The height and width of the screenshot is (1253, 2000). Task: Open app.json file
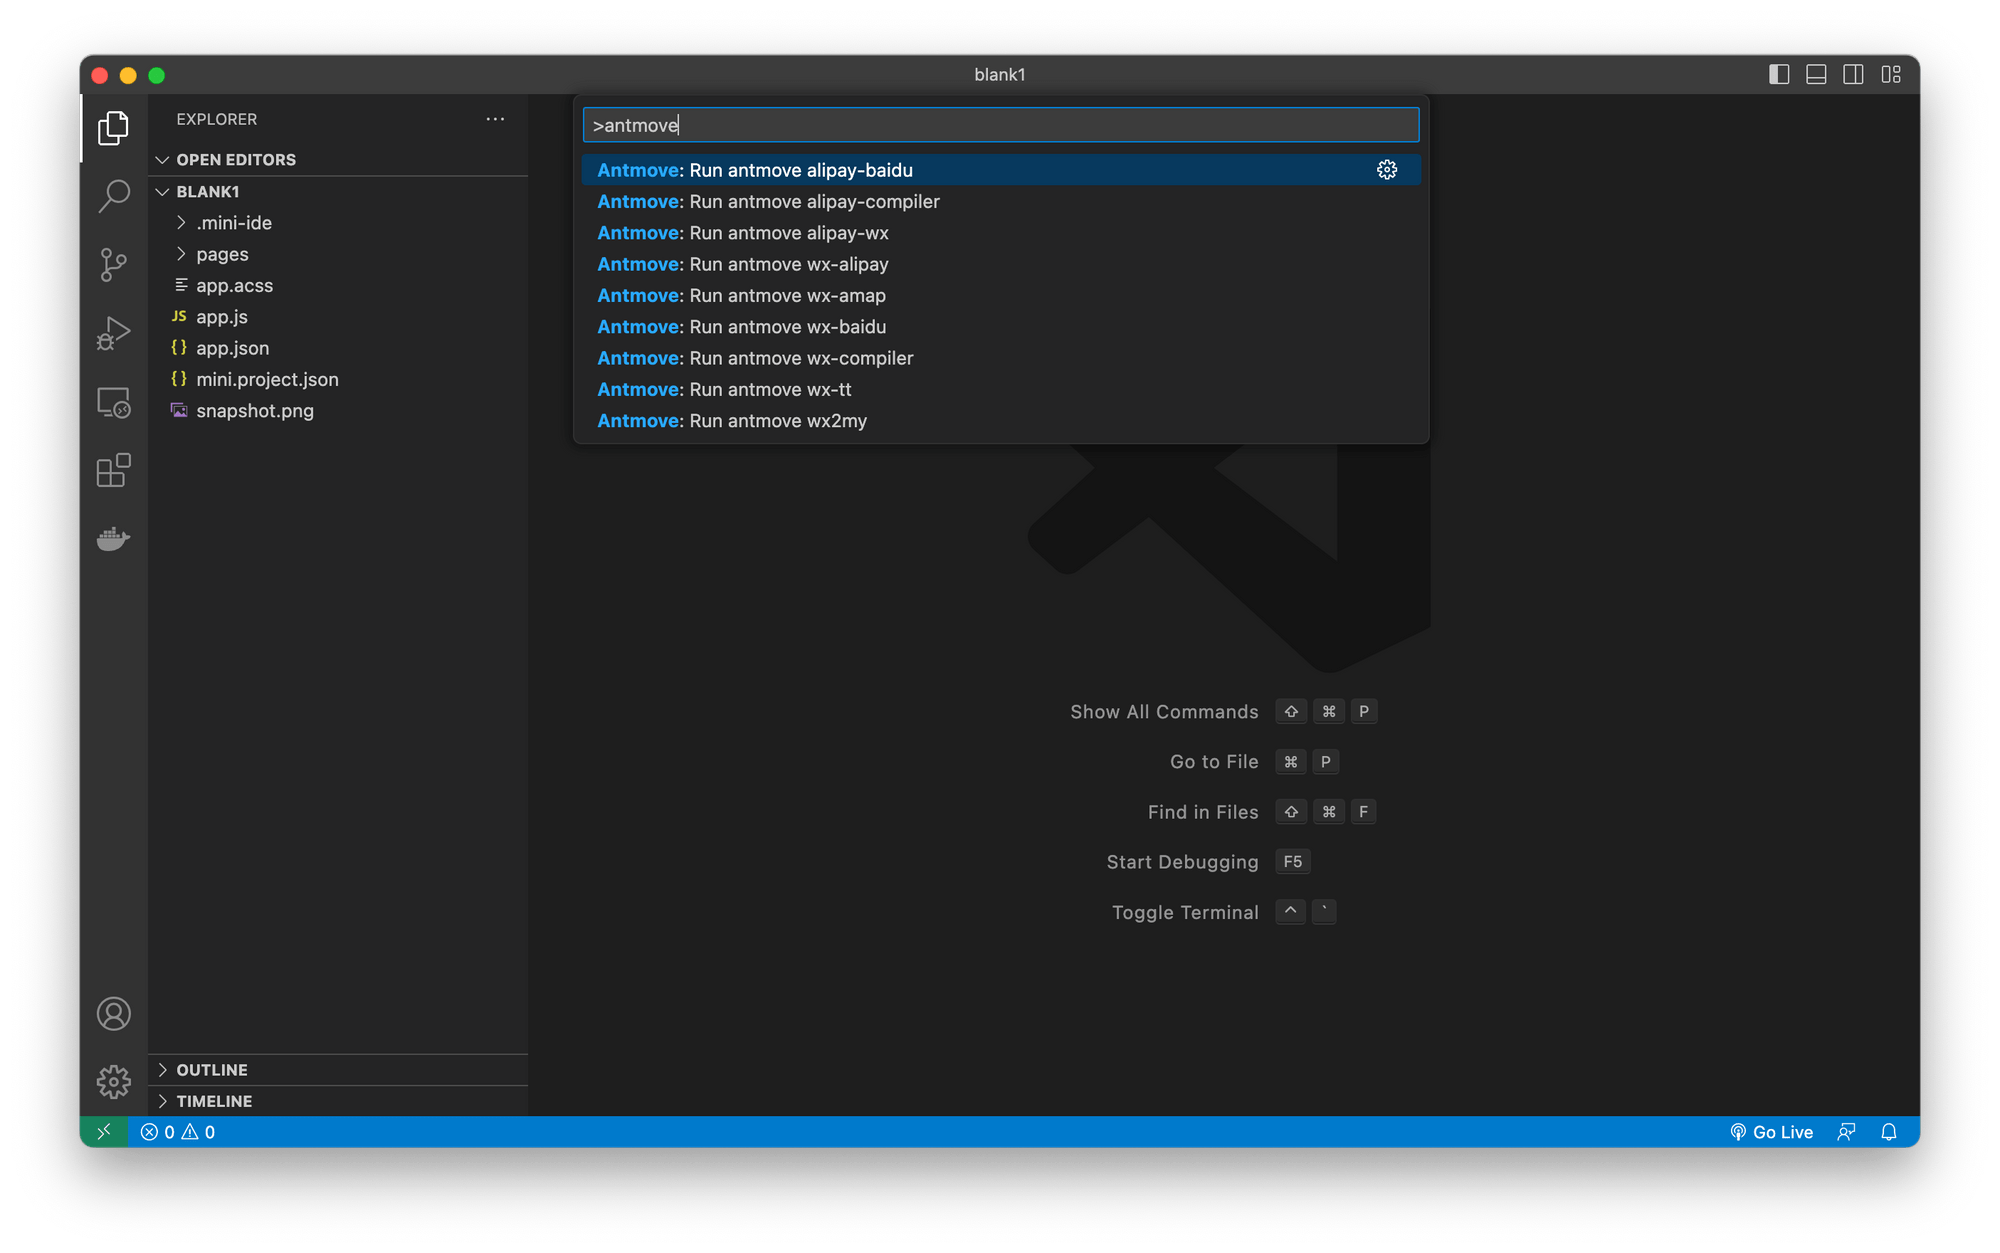[x=340, y=348]
